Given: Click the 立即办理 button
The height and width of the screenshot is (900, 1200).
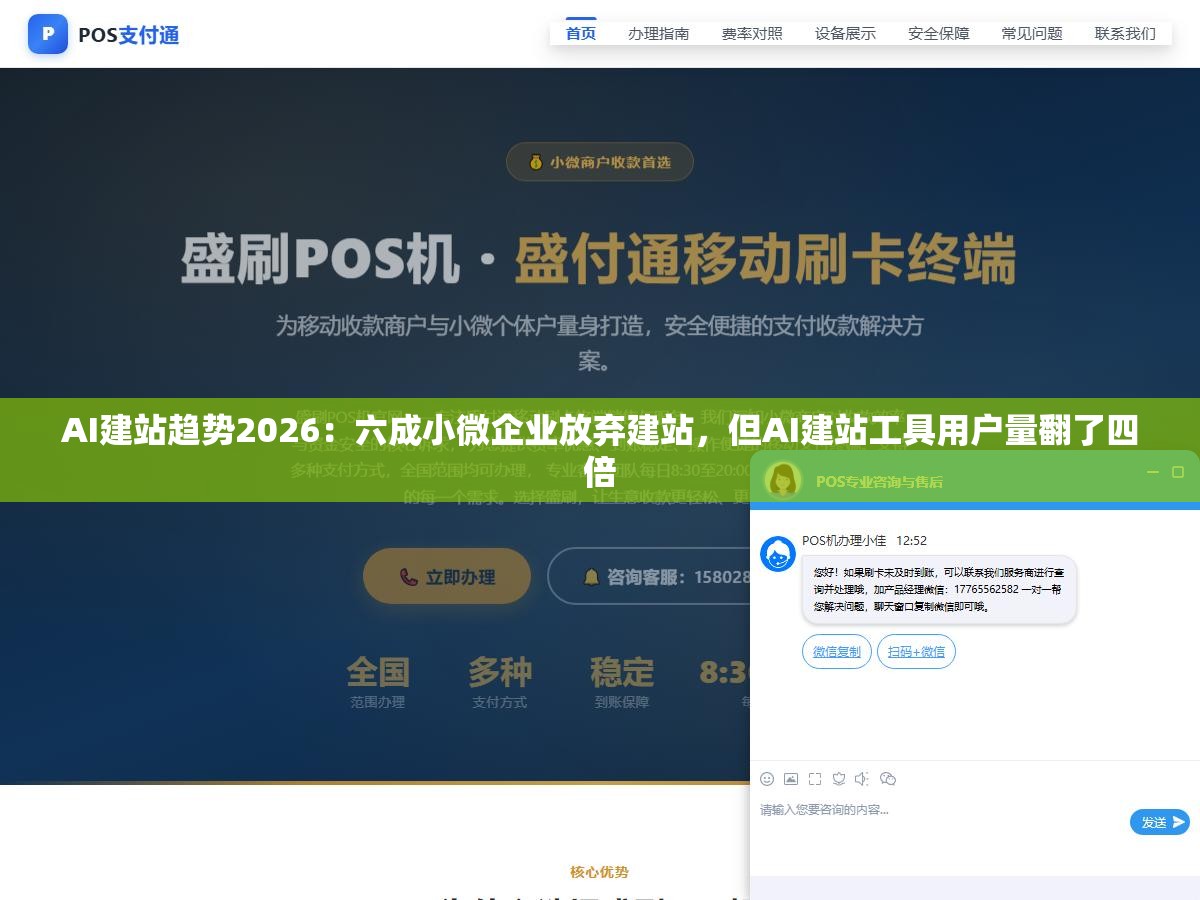Looking at the screenshot, I should [447, 576].
